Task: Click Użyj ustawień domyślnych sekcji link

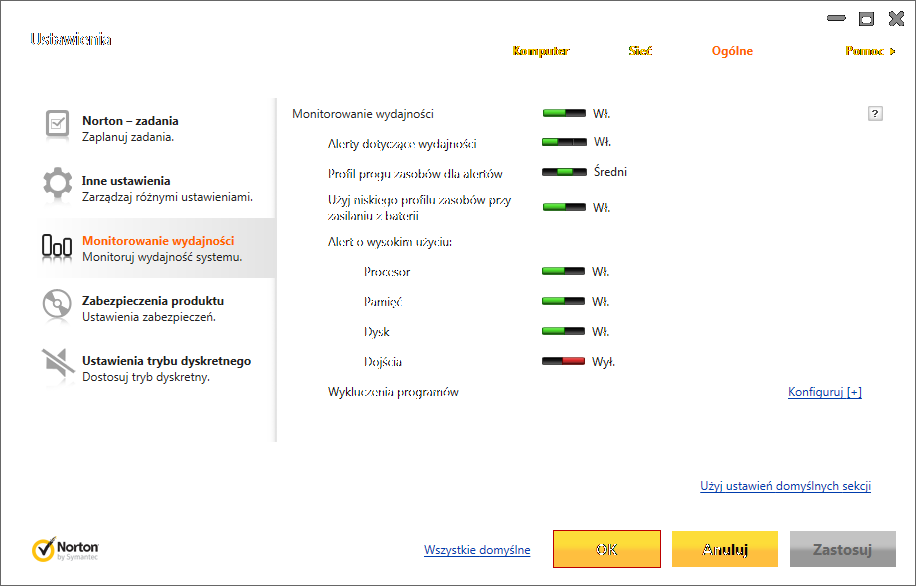Action: [785, 486]
